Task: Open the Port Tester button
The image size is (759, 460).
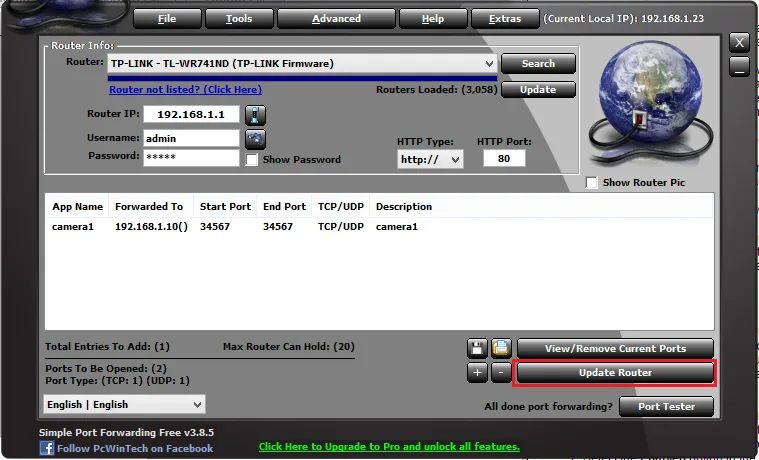Action: (667, 406)
